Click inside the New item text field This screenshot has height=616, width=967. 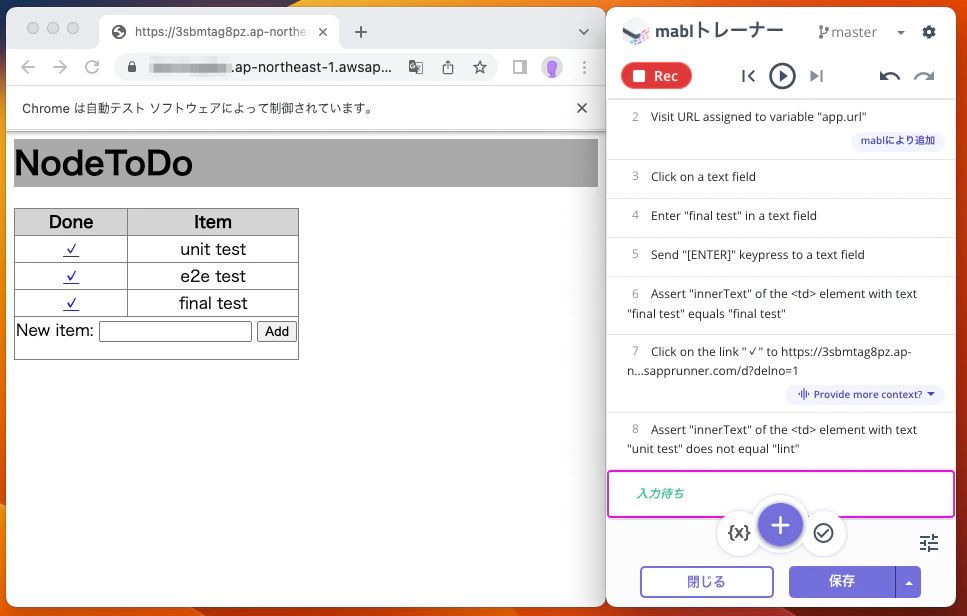tap(175, 330)
